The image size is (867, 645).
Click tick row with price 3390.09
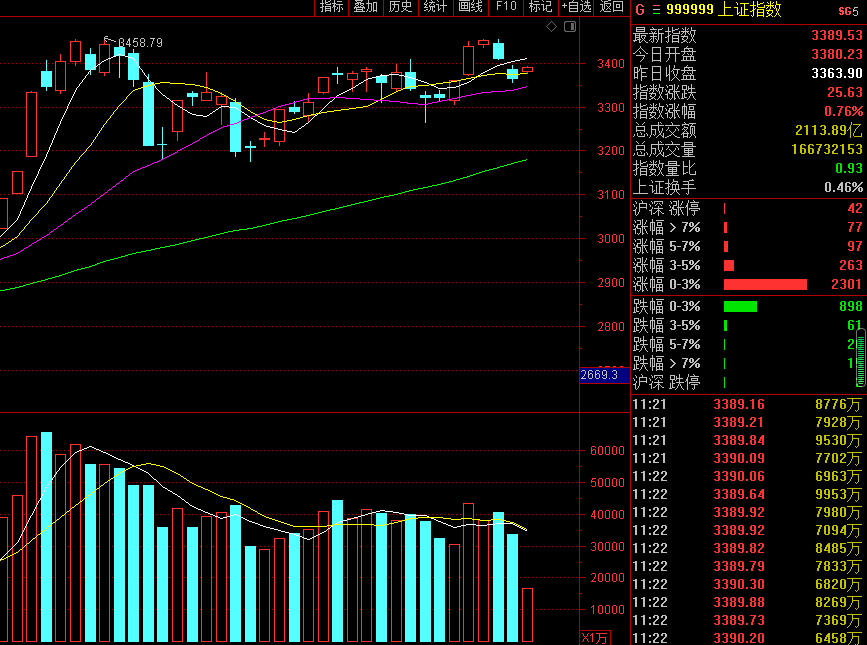(x=748, y=459)
